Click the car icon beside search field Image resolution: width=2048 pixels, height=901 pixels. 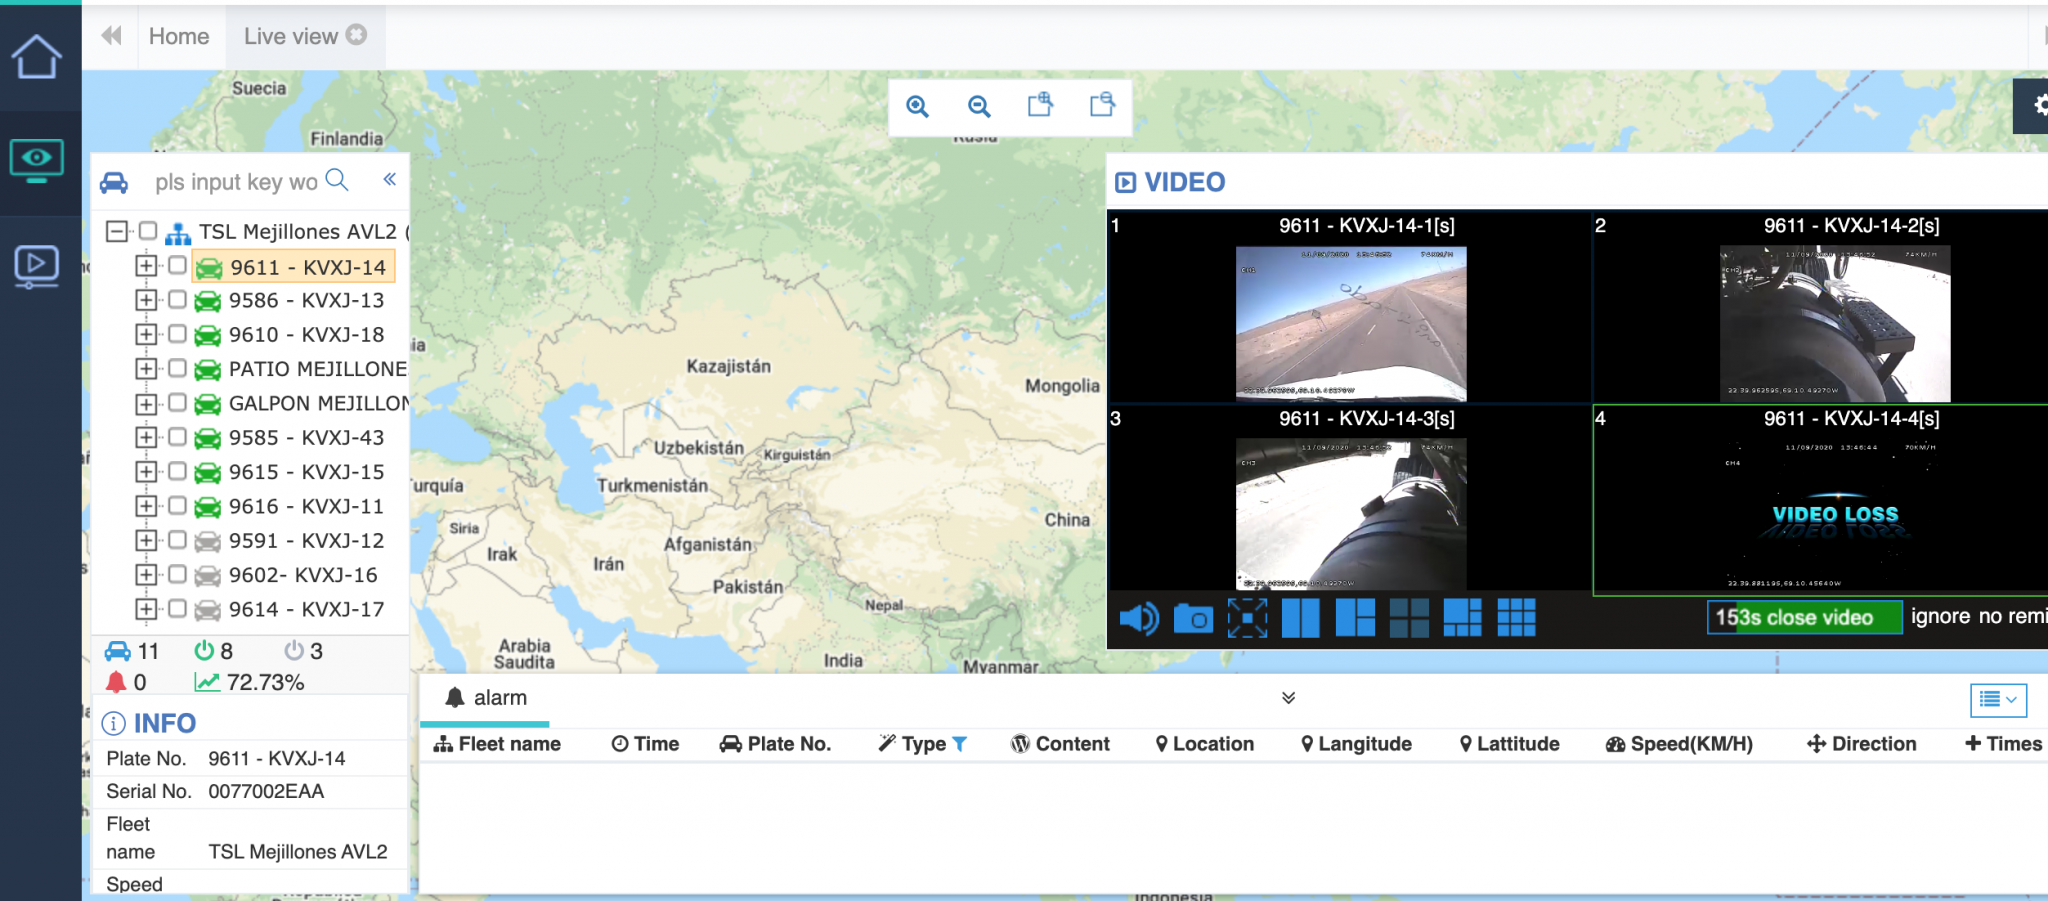pyautogui.click(x=114, y=182)
